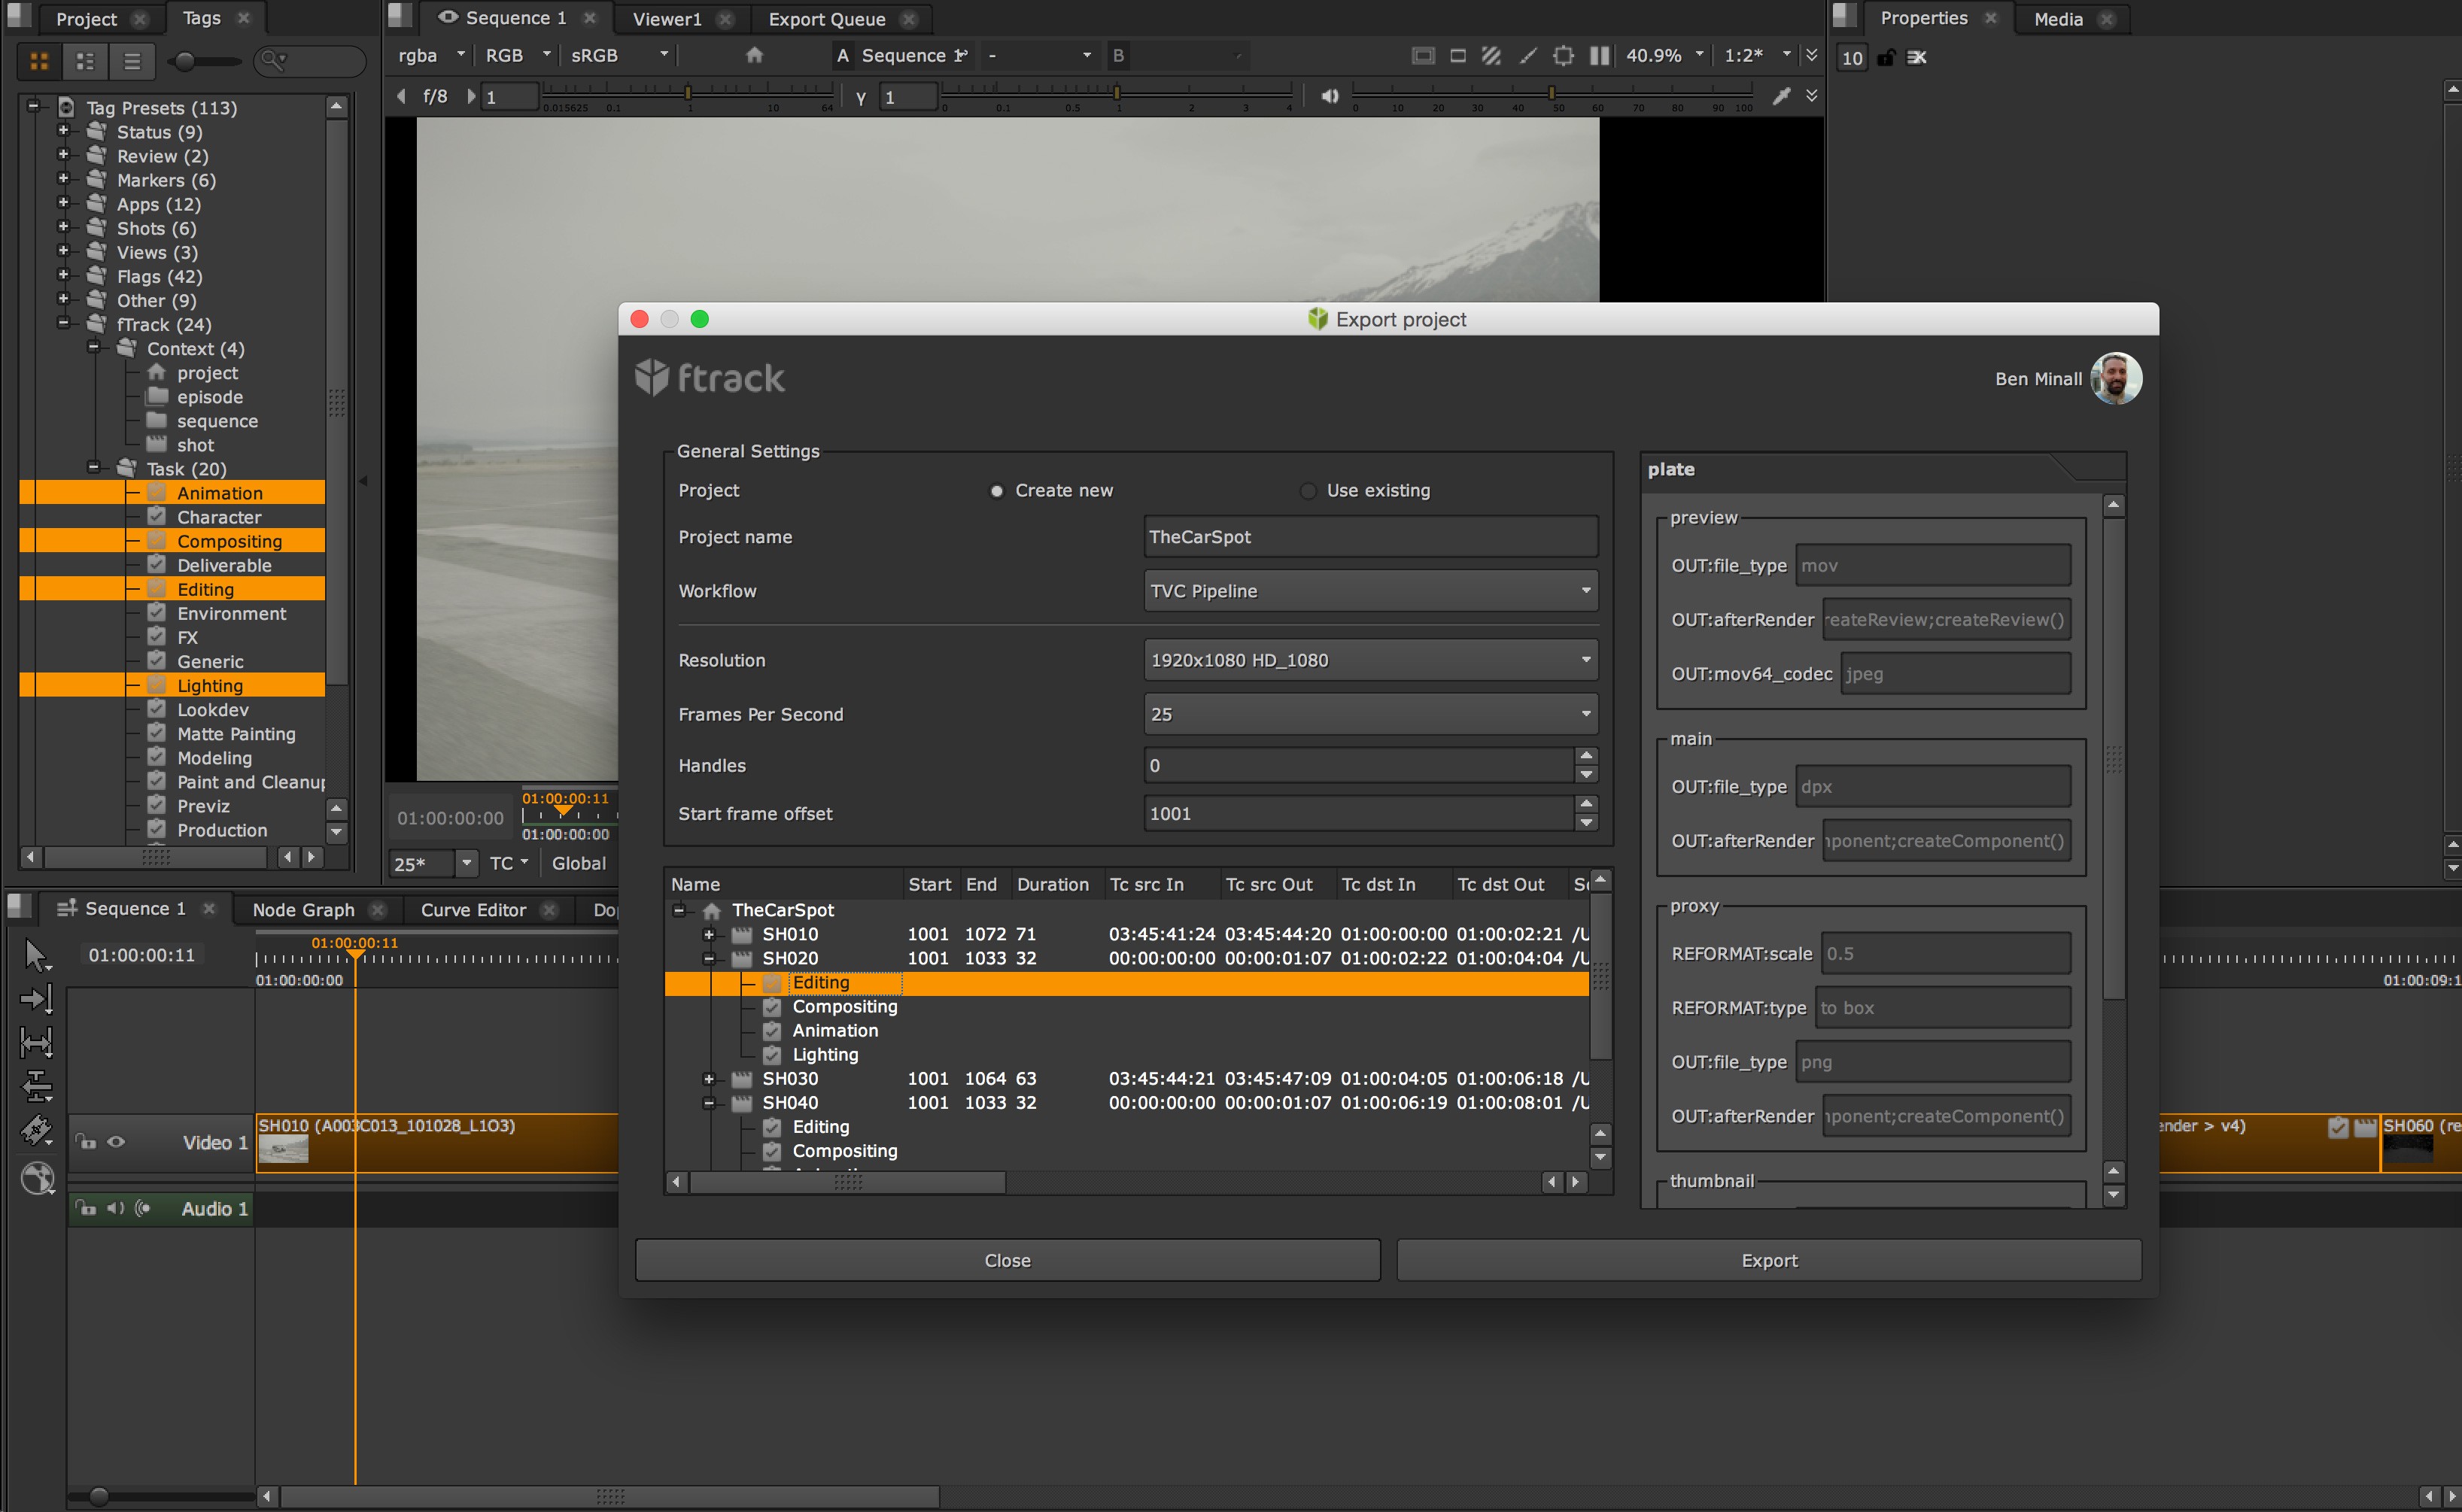The image size is (2462, 1512).
Task: Adjust the viewer gain slider
Action: coord(688,94)
